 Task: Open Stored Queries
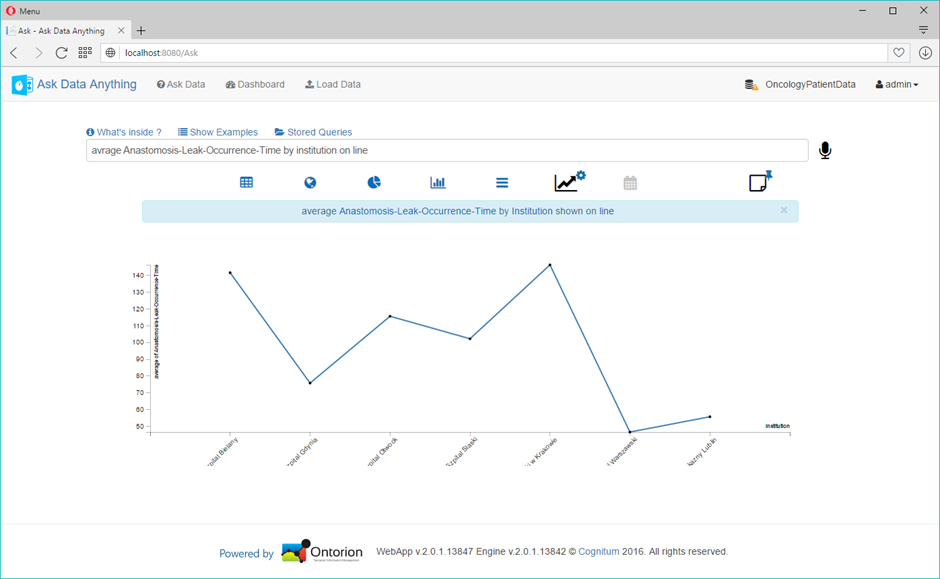tap(313, 132)
